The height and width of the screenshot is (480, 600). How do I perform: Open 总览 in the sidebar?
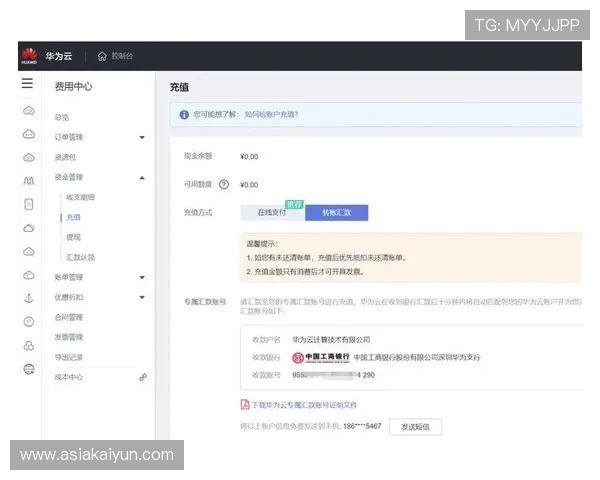62,117
